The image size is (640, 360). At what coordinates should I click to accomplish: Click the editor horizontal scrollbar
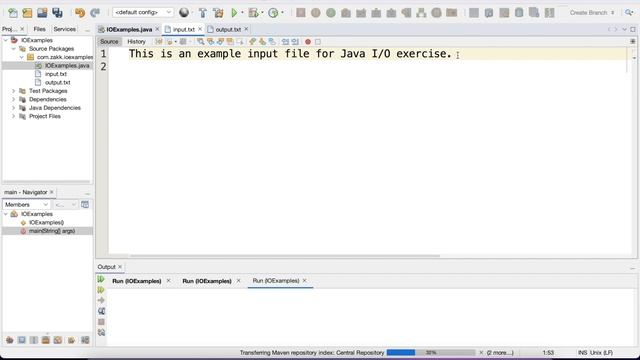(x=285, y=256)
